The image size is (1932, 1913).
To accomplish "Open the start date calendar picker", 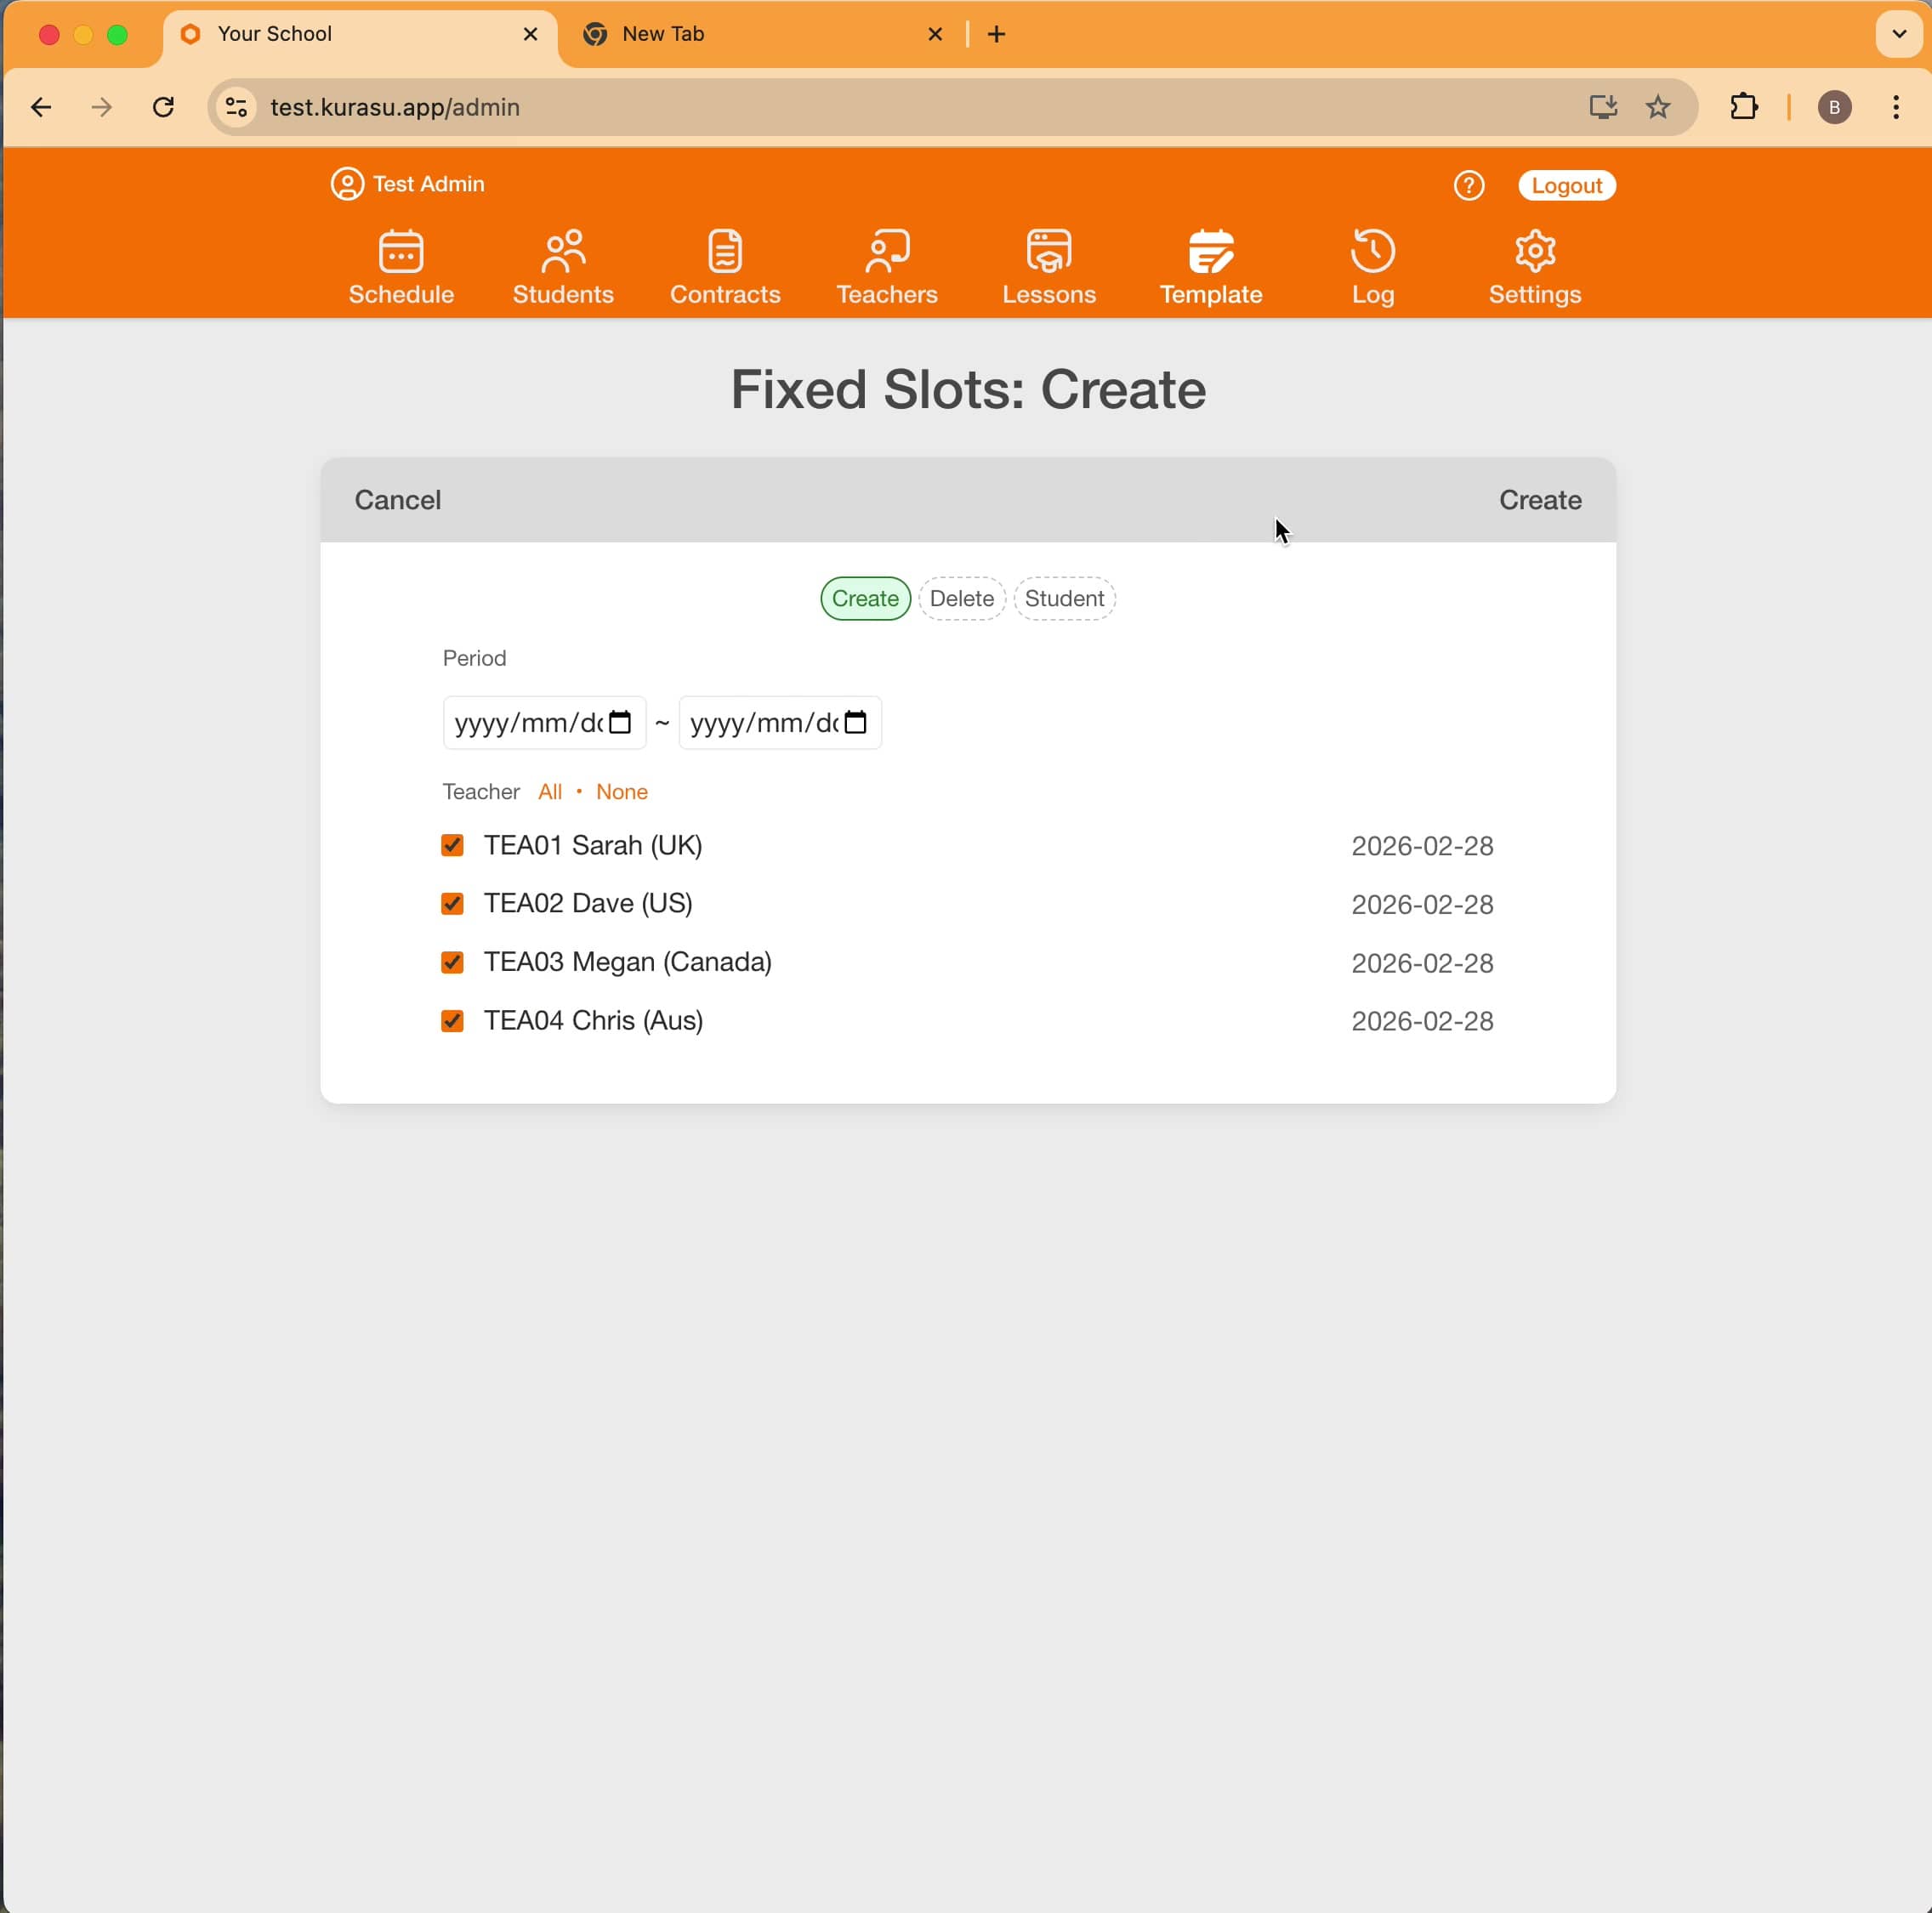I will 620,722.
